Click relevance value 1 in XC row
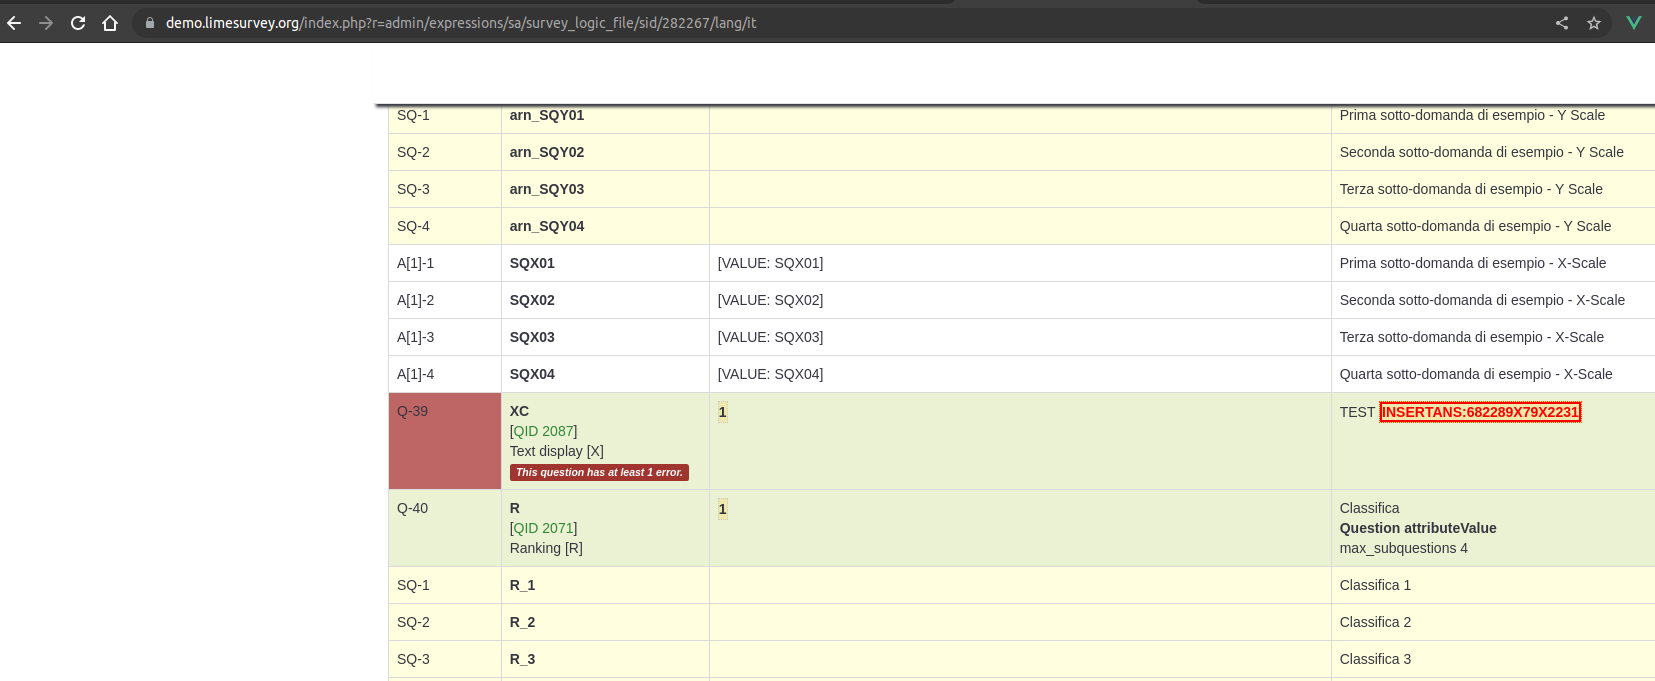Viewport: 1655px width, 681px height. [722, 412]
